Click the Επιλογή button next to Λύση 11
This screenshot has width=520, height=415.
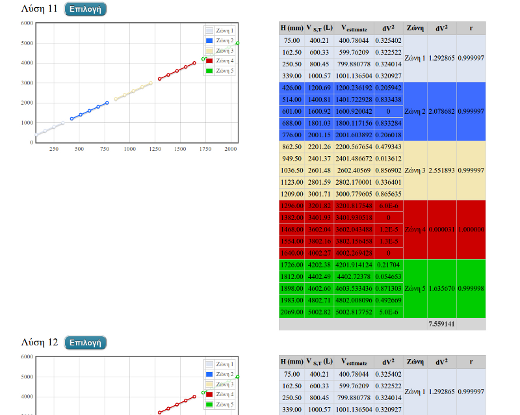[x=85, y=9]
